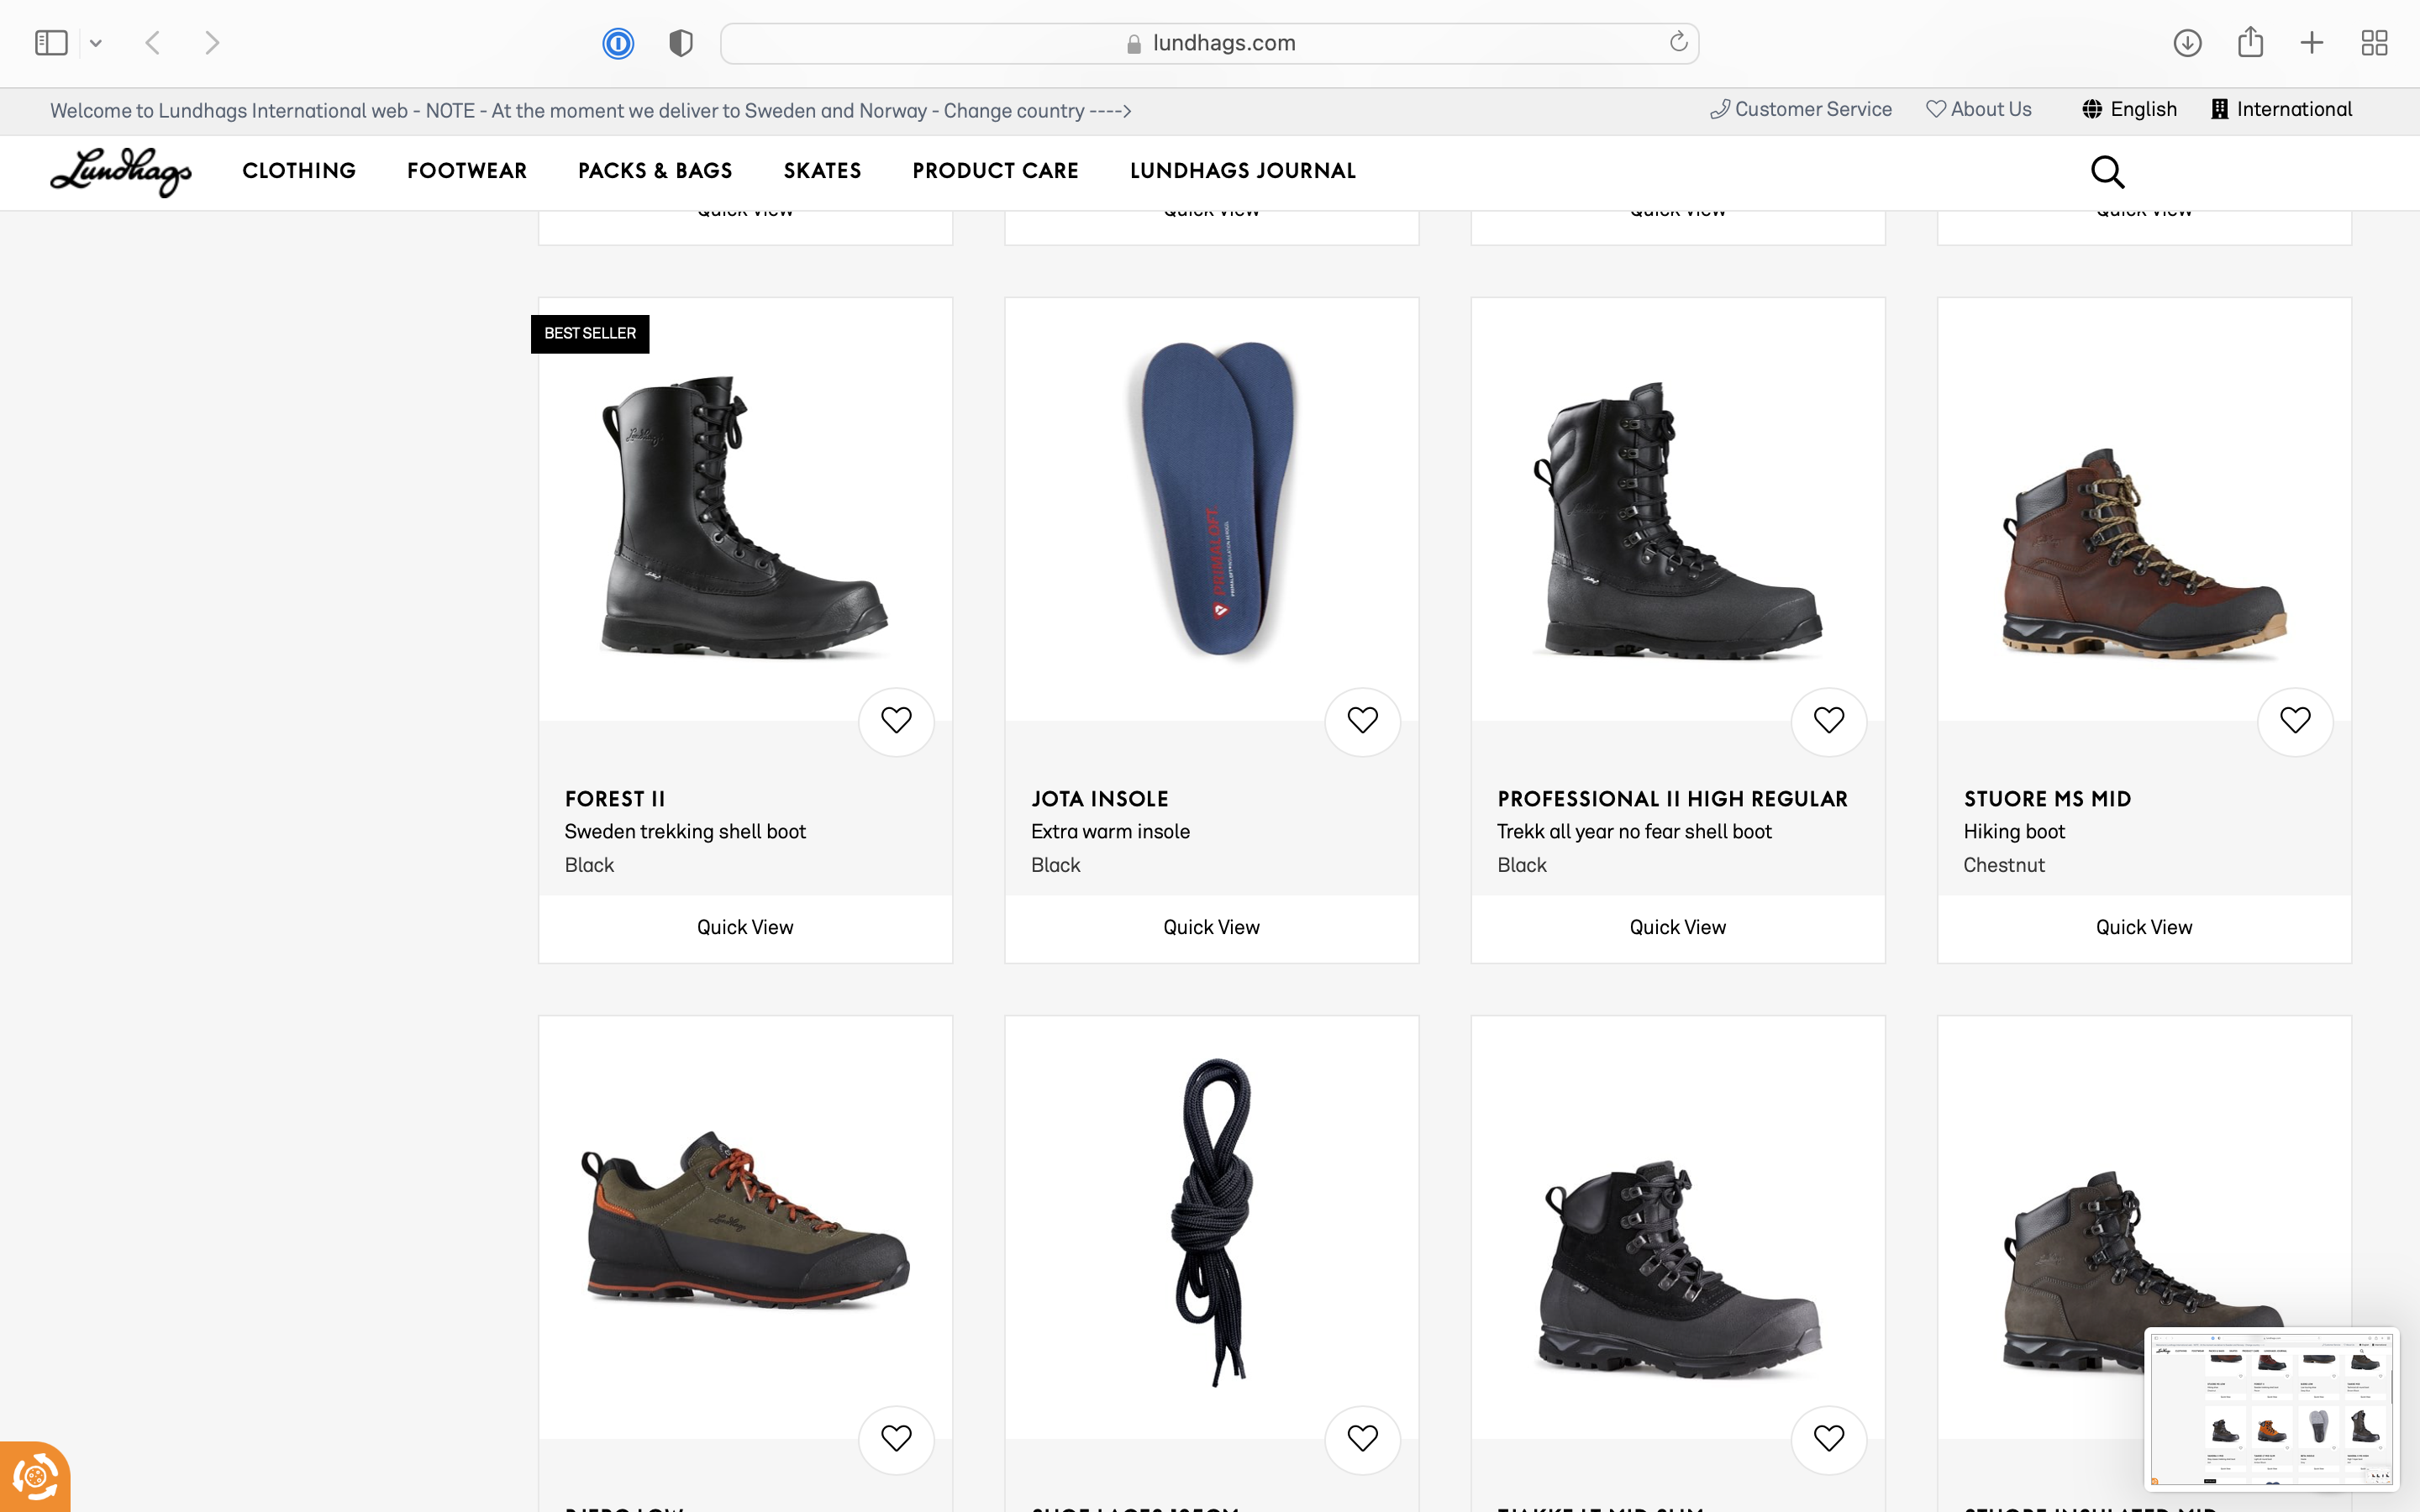Open the privacy shield report icon
Screen dimensions: 2420x1512
pos(681,43)
